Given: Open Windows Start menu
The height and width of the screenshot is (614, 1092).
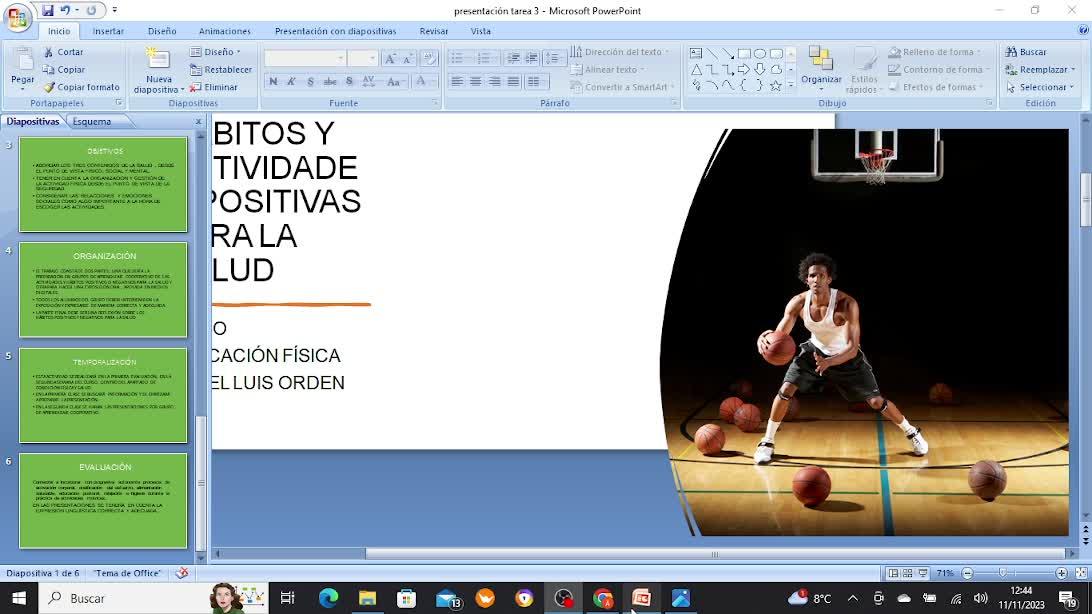Looking at the screenshot, I should (x=19, y=598).
